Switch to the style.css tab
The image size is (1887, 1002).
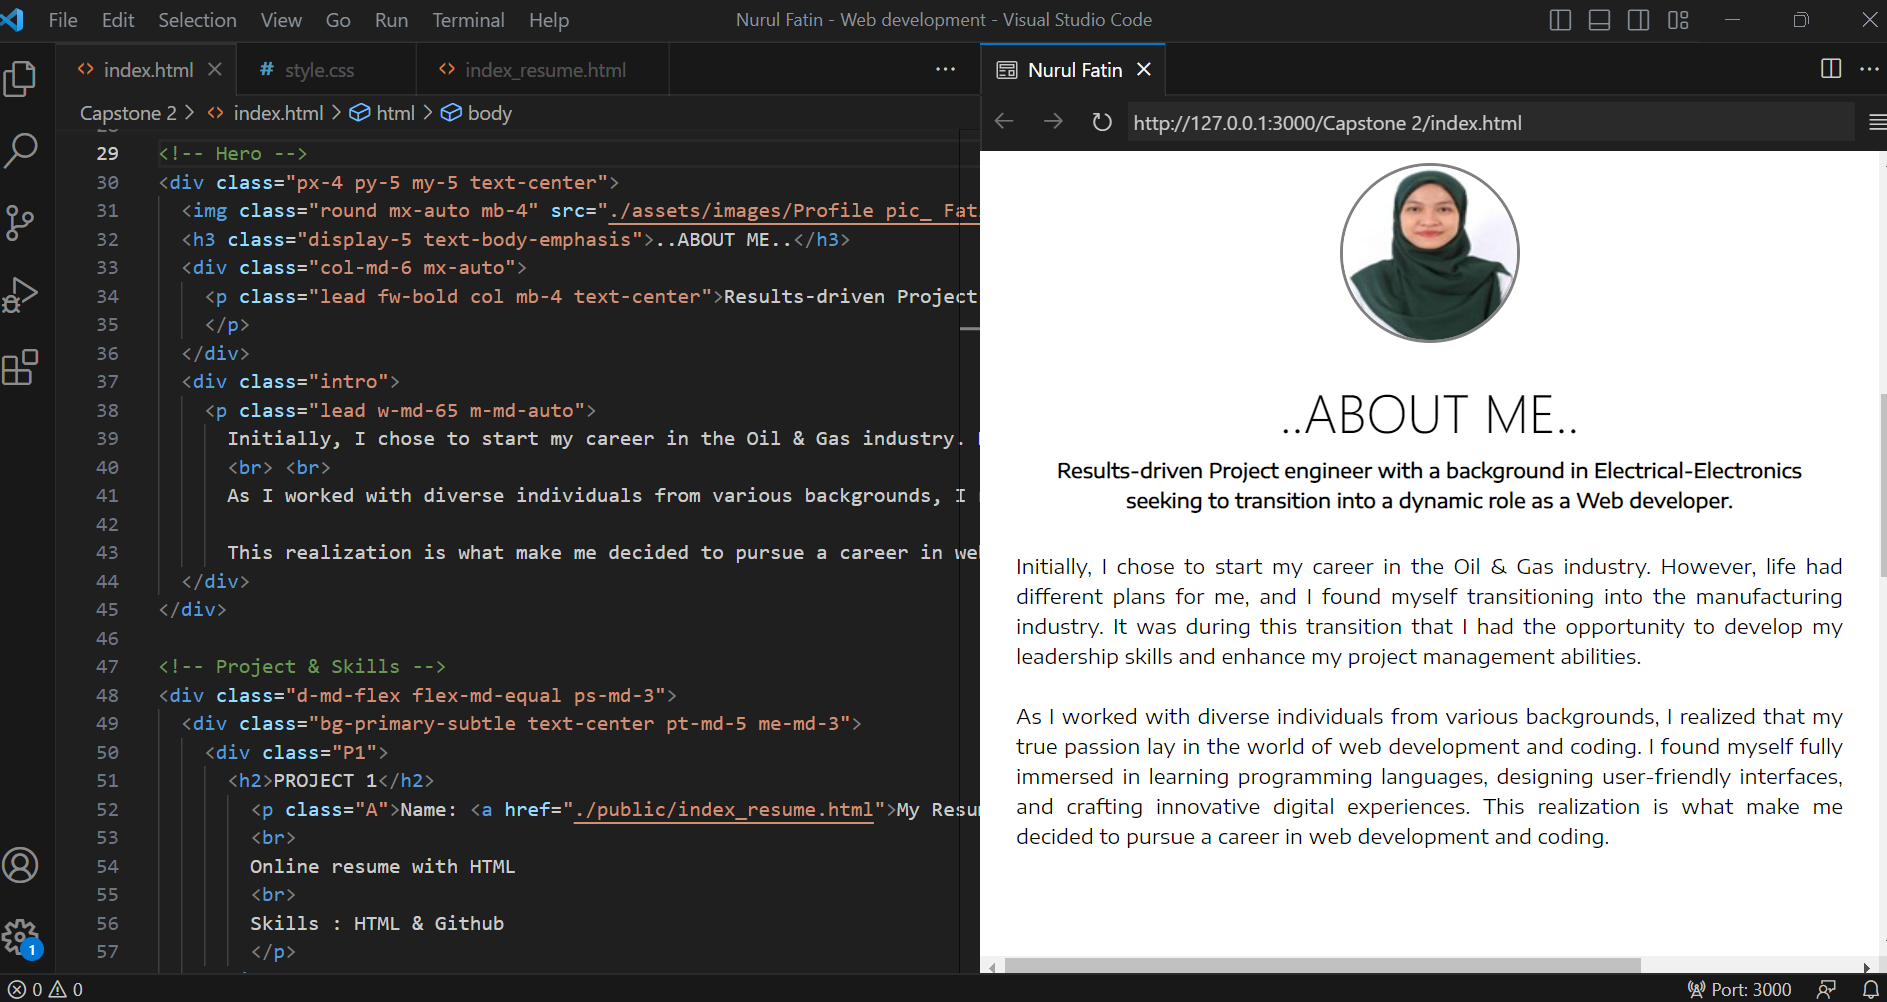click(318, 70)
